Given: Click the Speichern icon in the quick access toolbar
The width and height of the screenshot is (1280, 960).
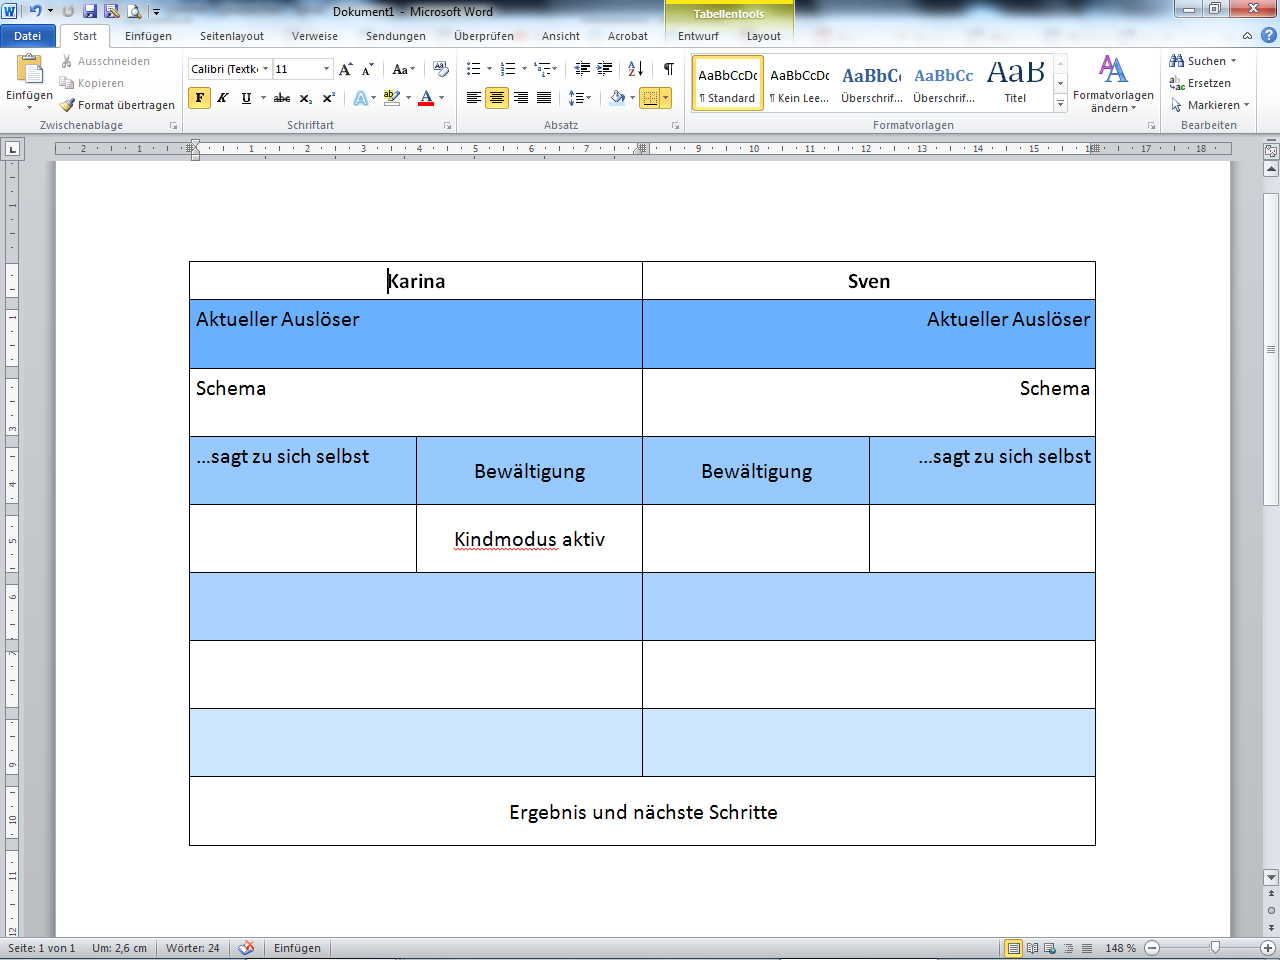Looking at the screenshot, I should click(x=91, y=10).
